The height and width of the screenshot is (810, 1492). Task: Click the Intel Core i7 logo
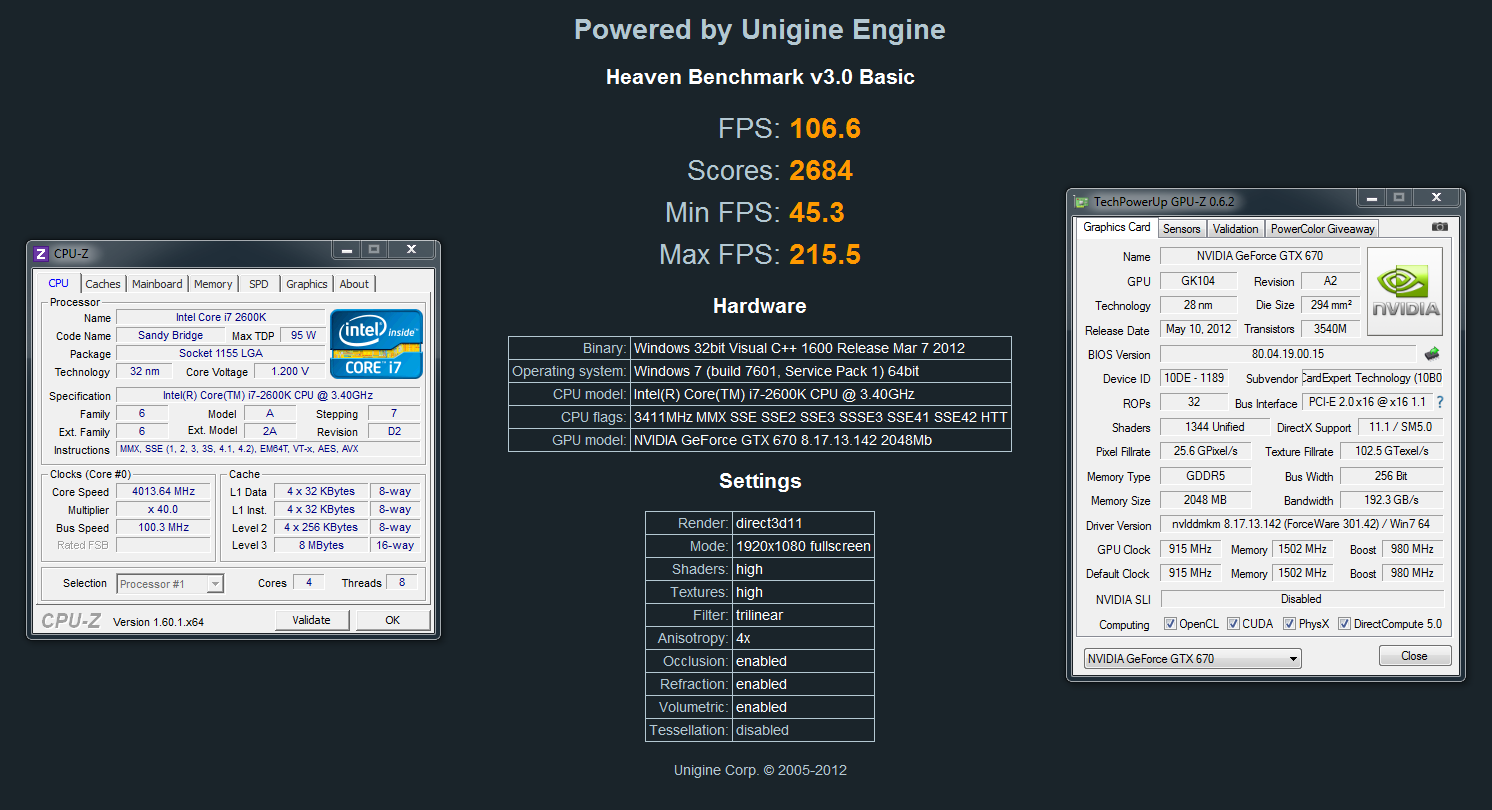pos(376,343)
